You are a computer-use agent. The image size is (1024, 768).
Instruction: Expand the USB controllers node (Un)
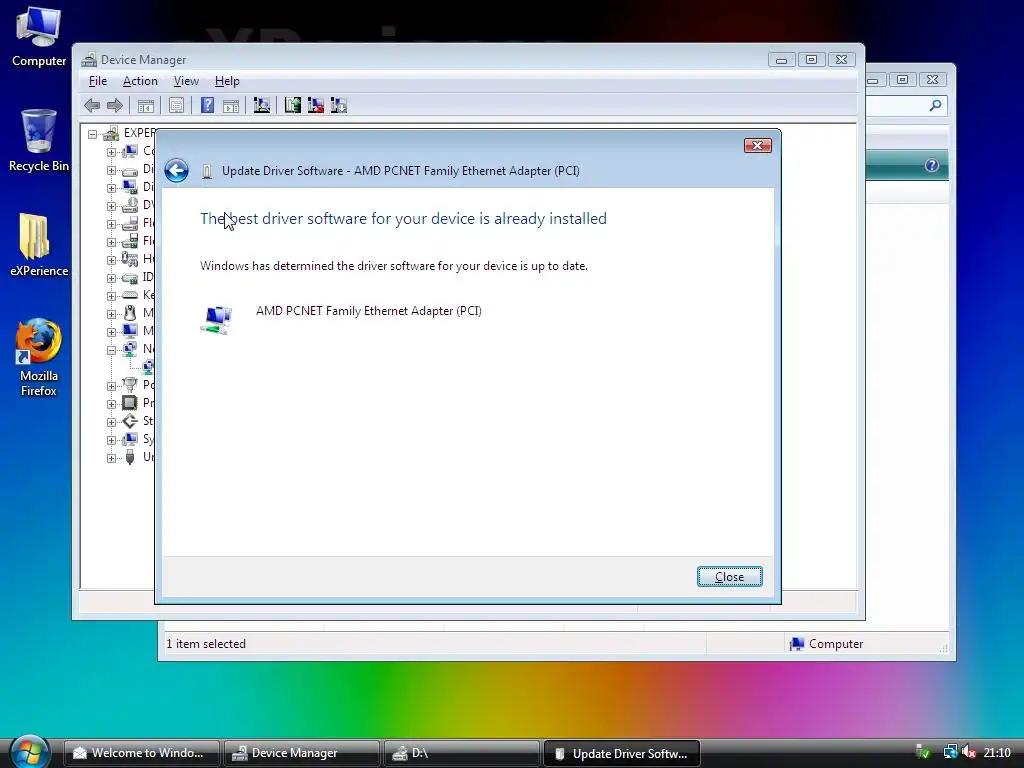(x=111, y=458)
